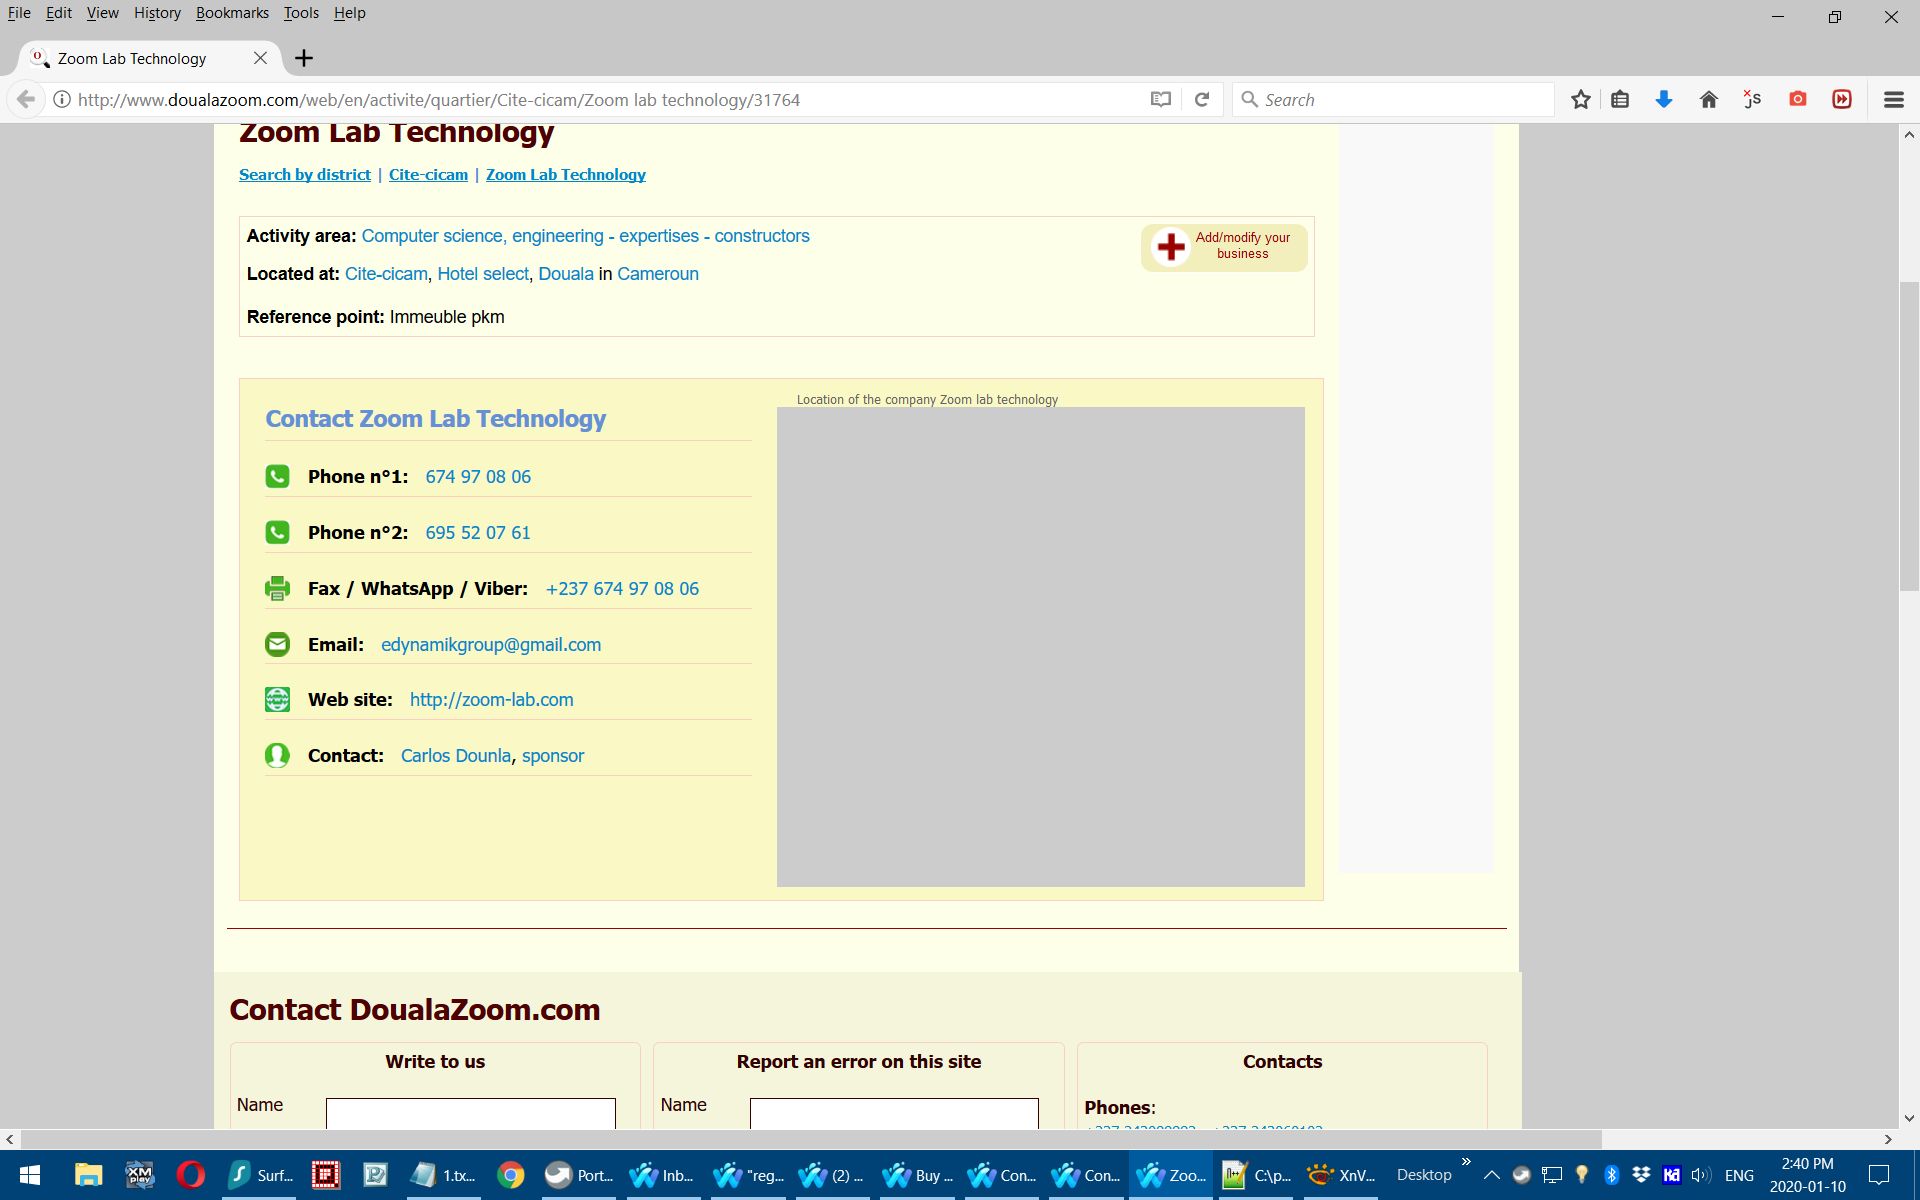Click the Add/modify your business button
Image resolution: width=1920 pixels, height=1200 pixels.
click(1224, 246)
